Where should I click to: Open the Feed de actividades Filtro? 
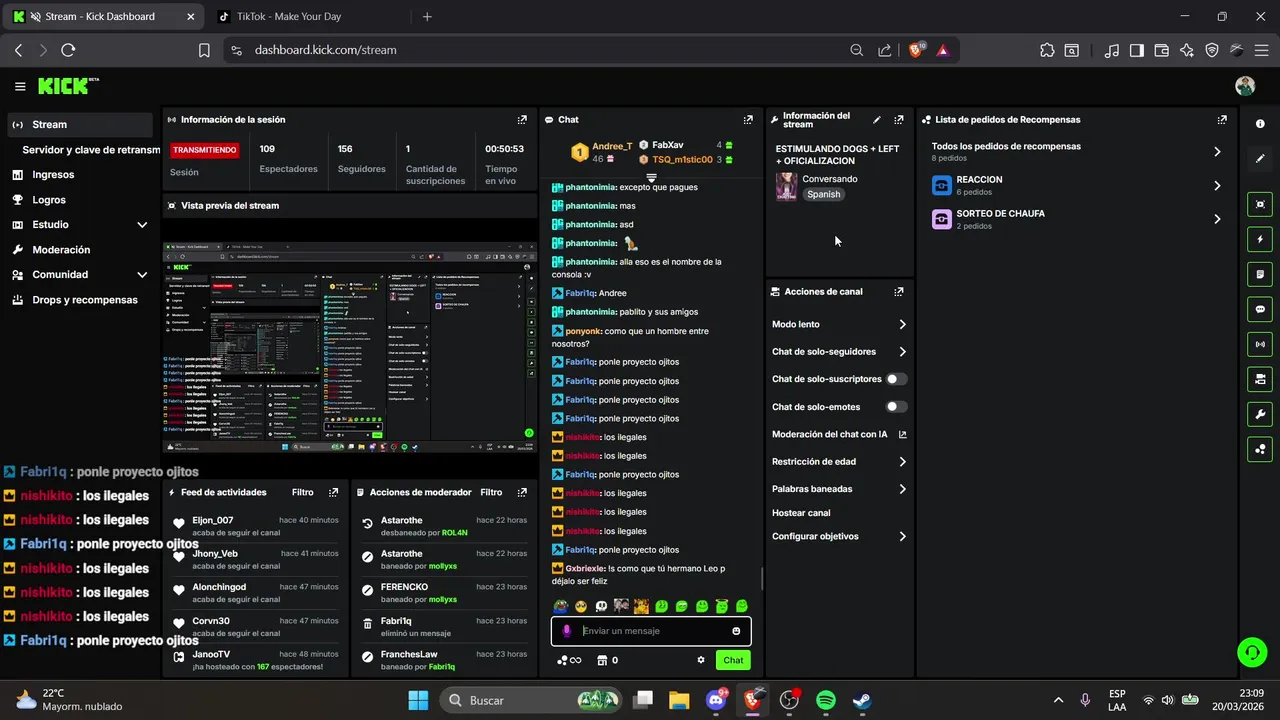302,492
